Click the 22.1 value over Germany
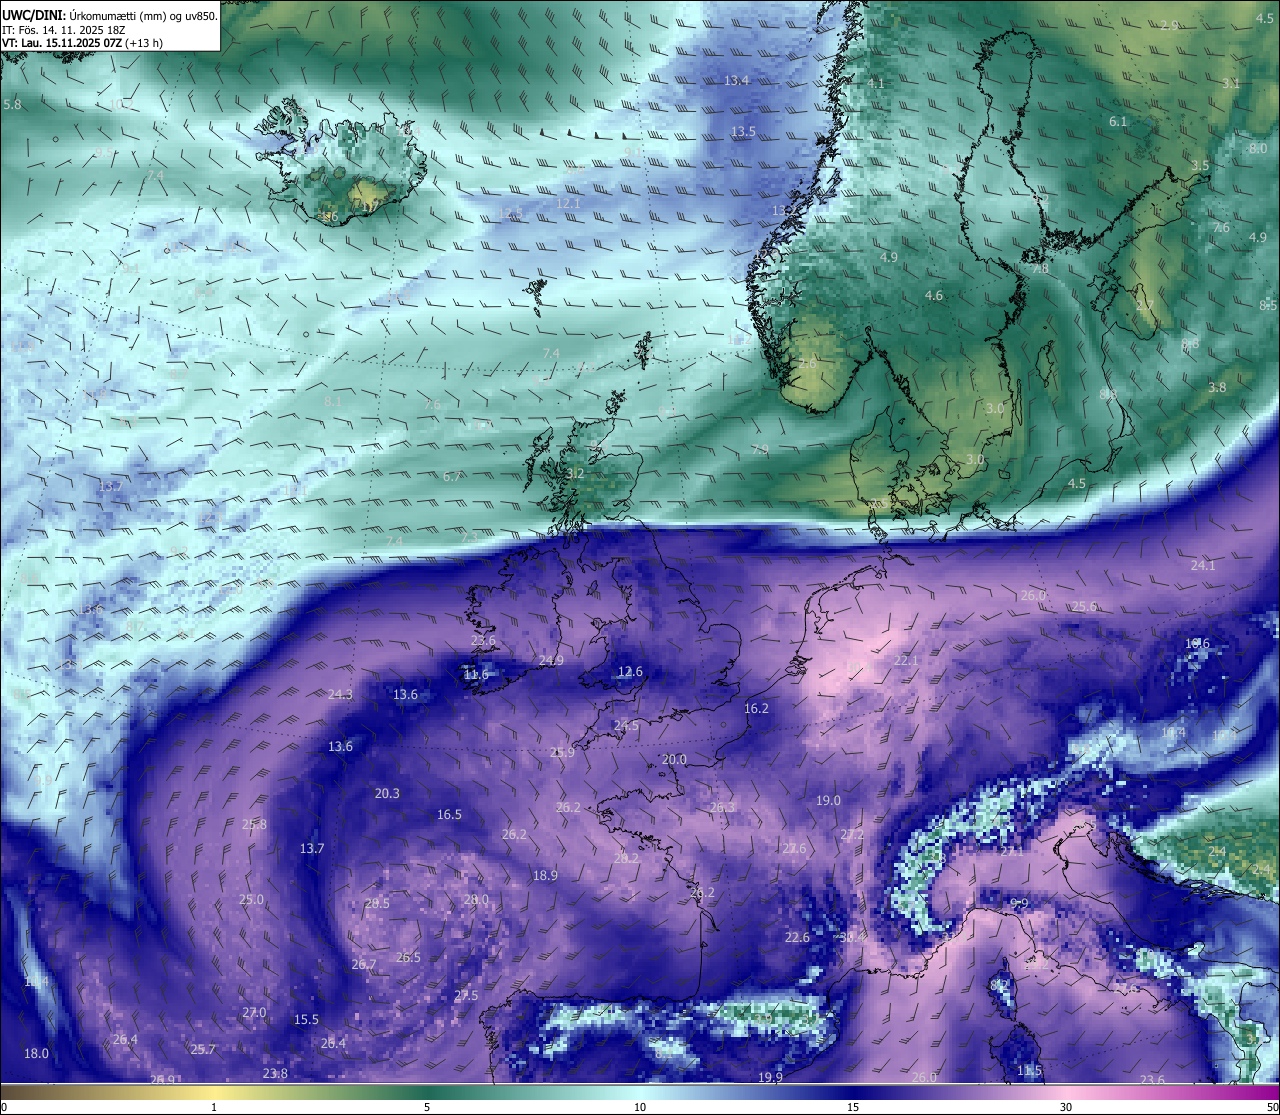Viewport: 1280px width, 1115px height. (906, 661)
